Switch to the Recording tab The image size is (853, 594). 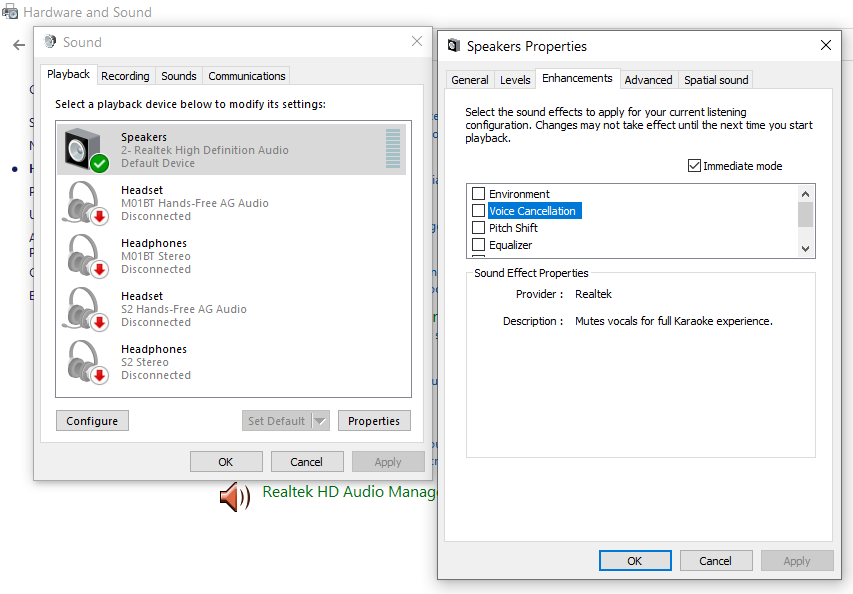[125, 76]
